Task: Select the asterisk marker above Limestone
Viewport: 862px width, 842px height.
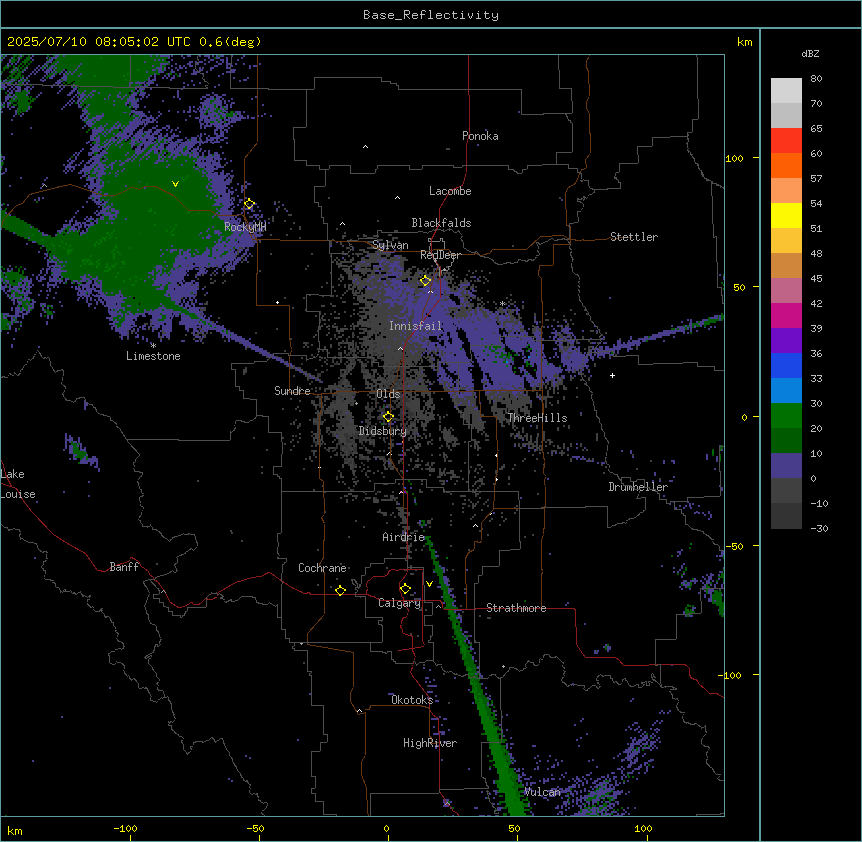Action: (153, 346)
